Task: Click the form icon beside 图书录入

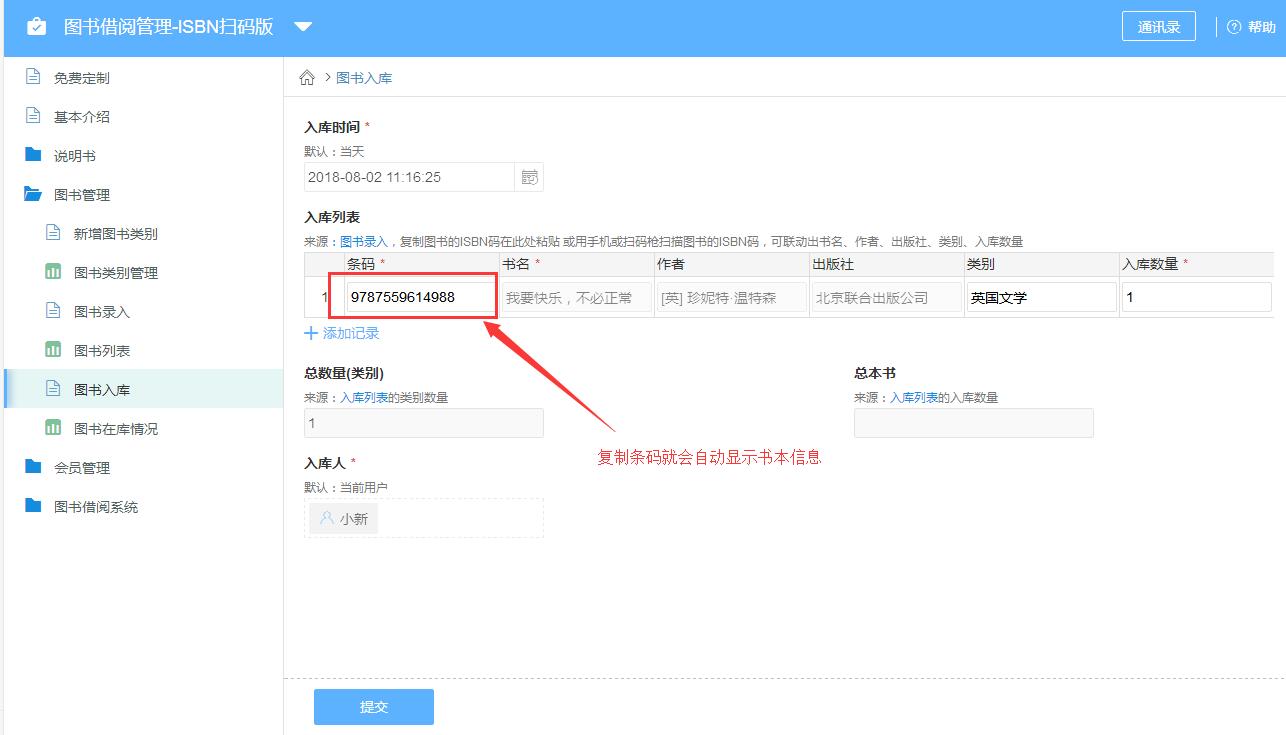Action: 53,311
